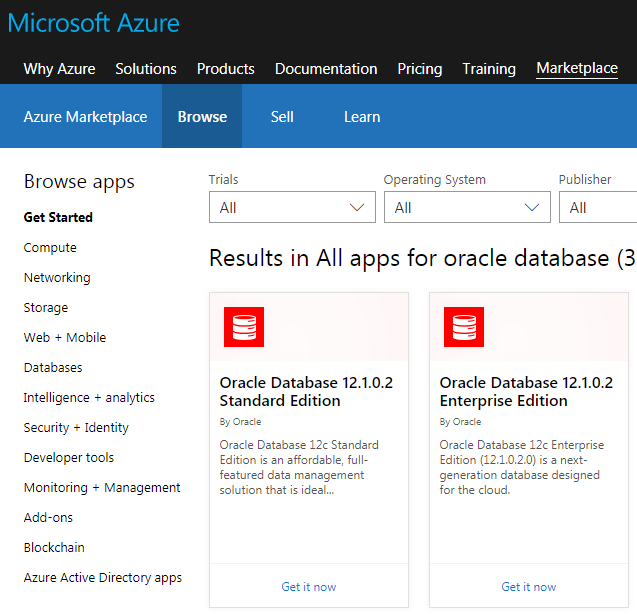The width and height of the screenshot is (637, 614).
Task: Click Azure Marketplace home link
Action: click(85, 117)
